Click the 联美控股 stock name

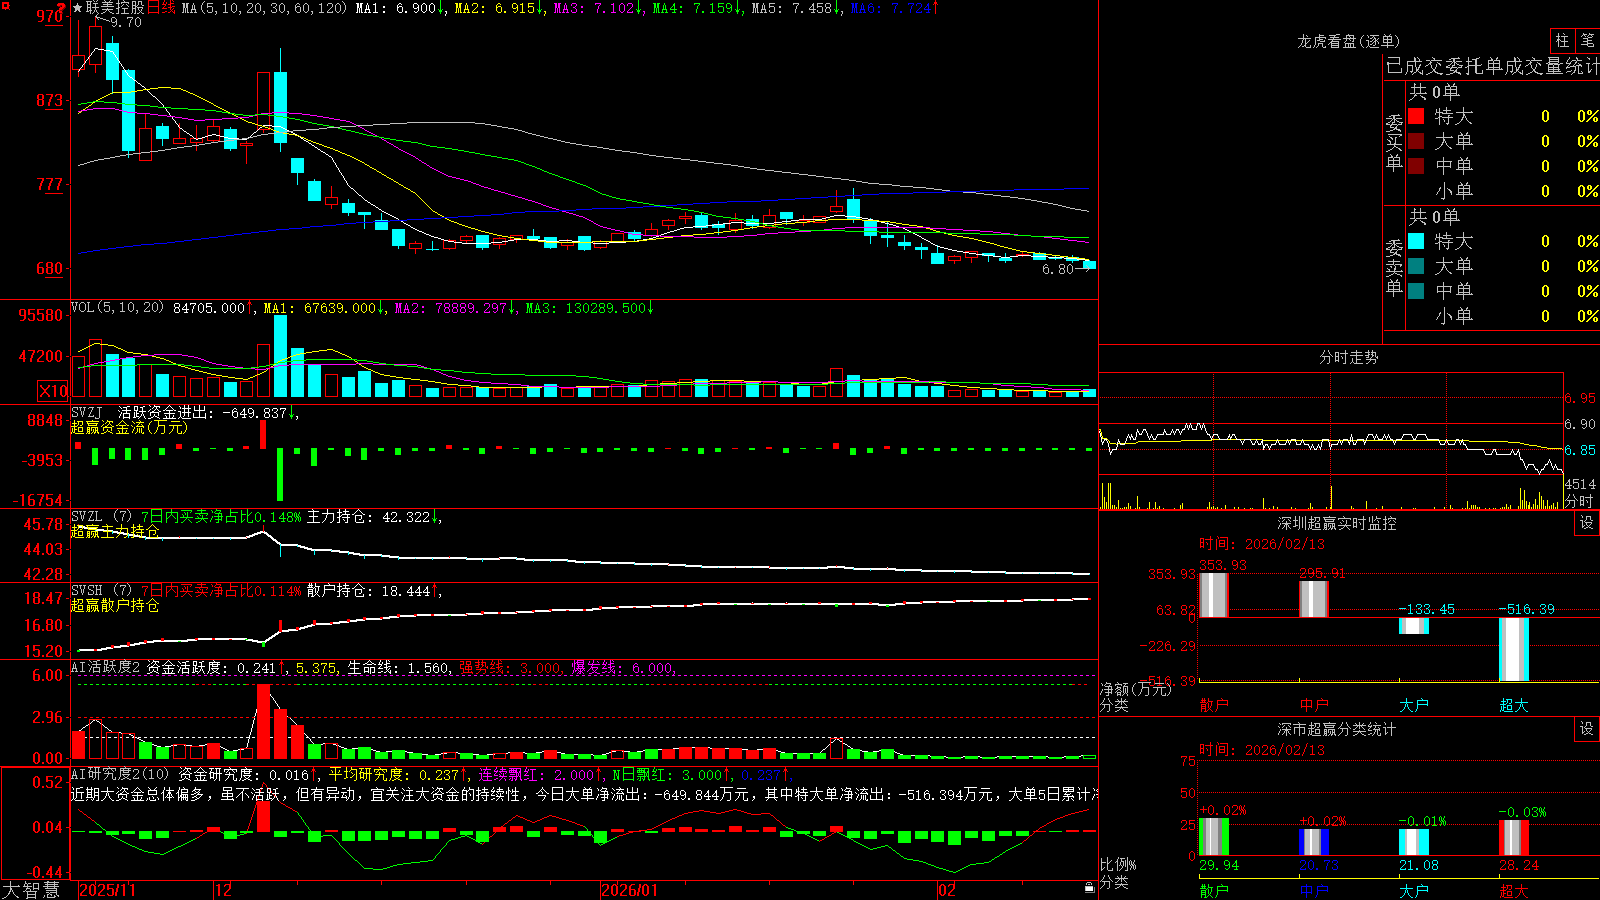click(x=115, y=8)
